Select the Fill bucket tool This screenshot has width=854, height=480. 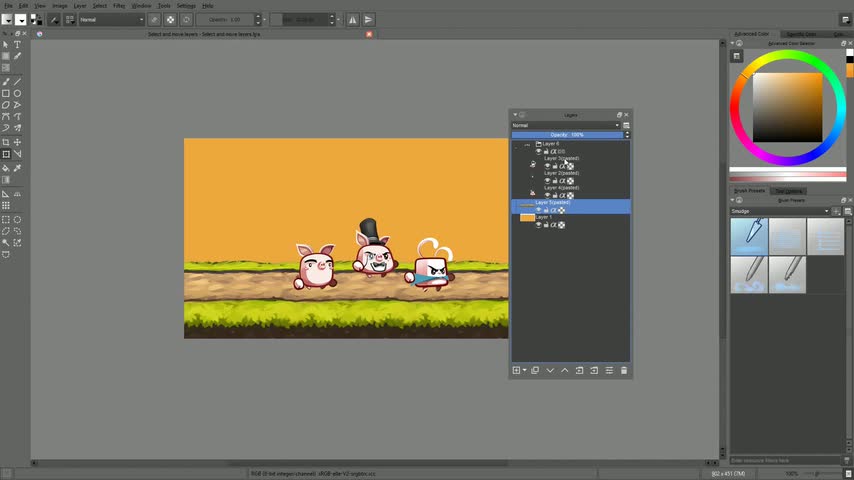[5, 168]
